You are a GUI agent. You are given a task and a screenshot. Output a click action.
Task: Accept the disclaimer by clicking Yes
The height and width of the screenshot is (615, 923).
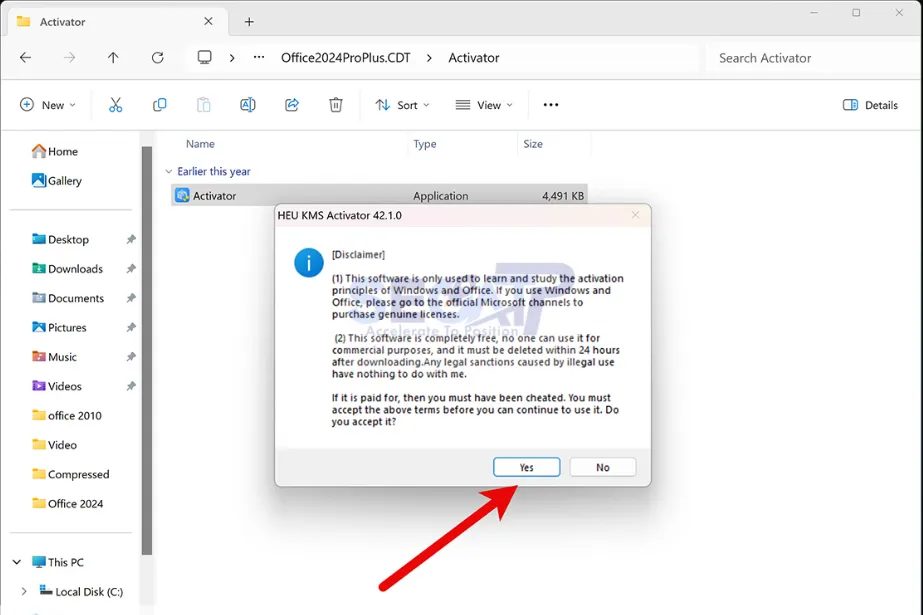pos(527,466)
